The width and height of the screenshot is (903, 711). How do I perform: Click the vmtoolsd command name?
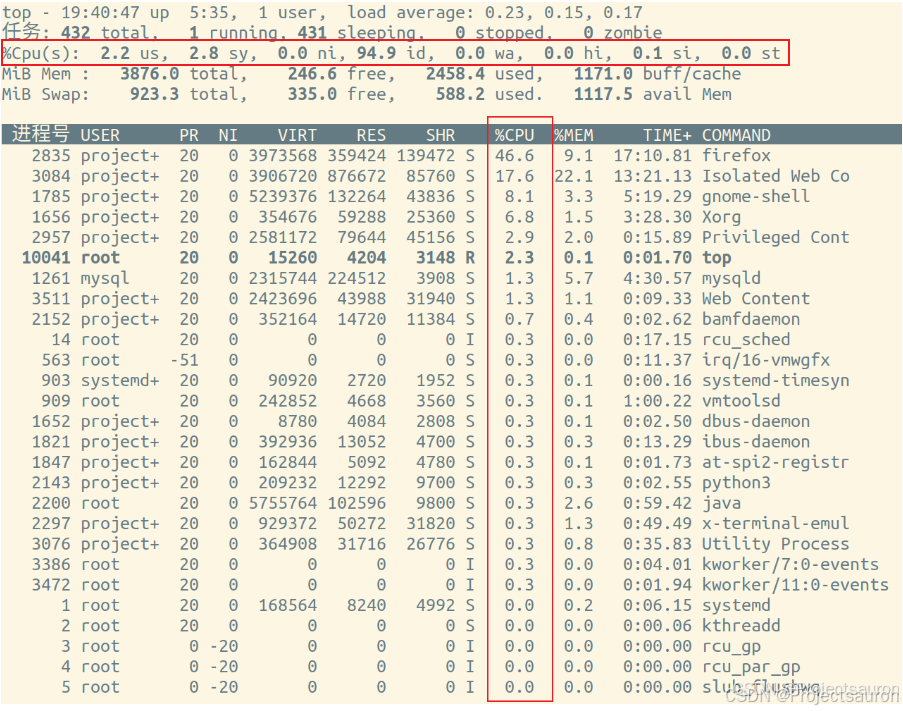tap(741, 401)
